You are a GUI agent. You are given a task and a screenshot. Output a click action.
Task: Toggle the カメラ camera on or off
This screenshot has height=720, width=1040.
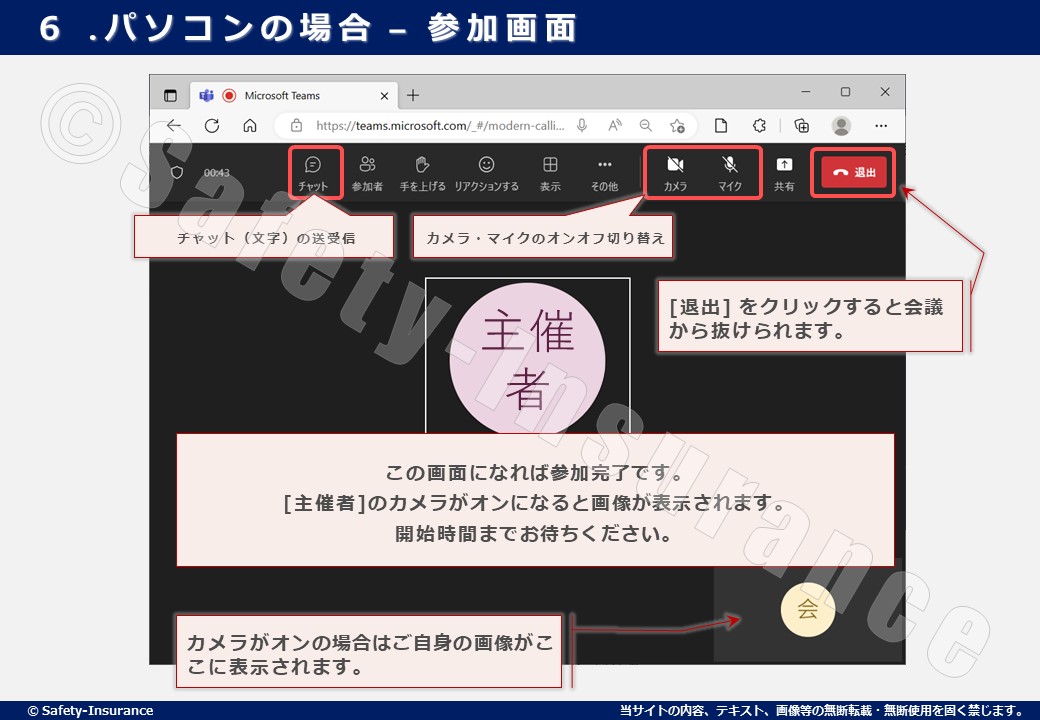coord(675,172)
